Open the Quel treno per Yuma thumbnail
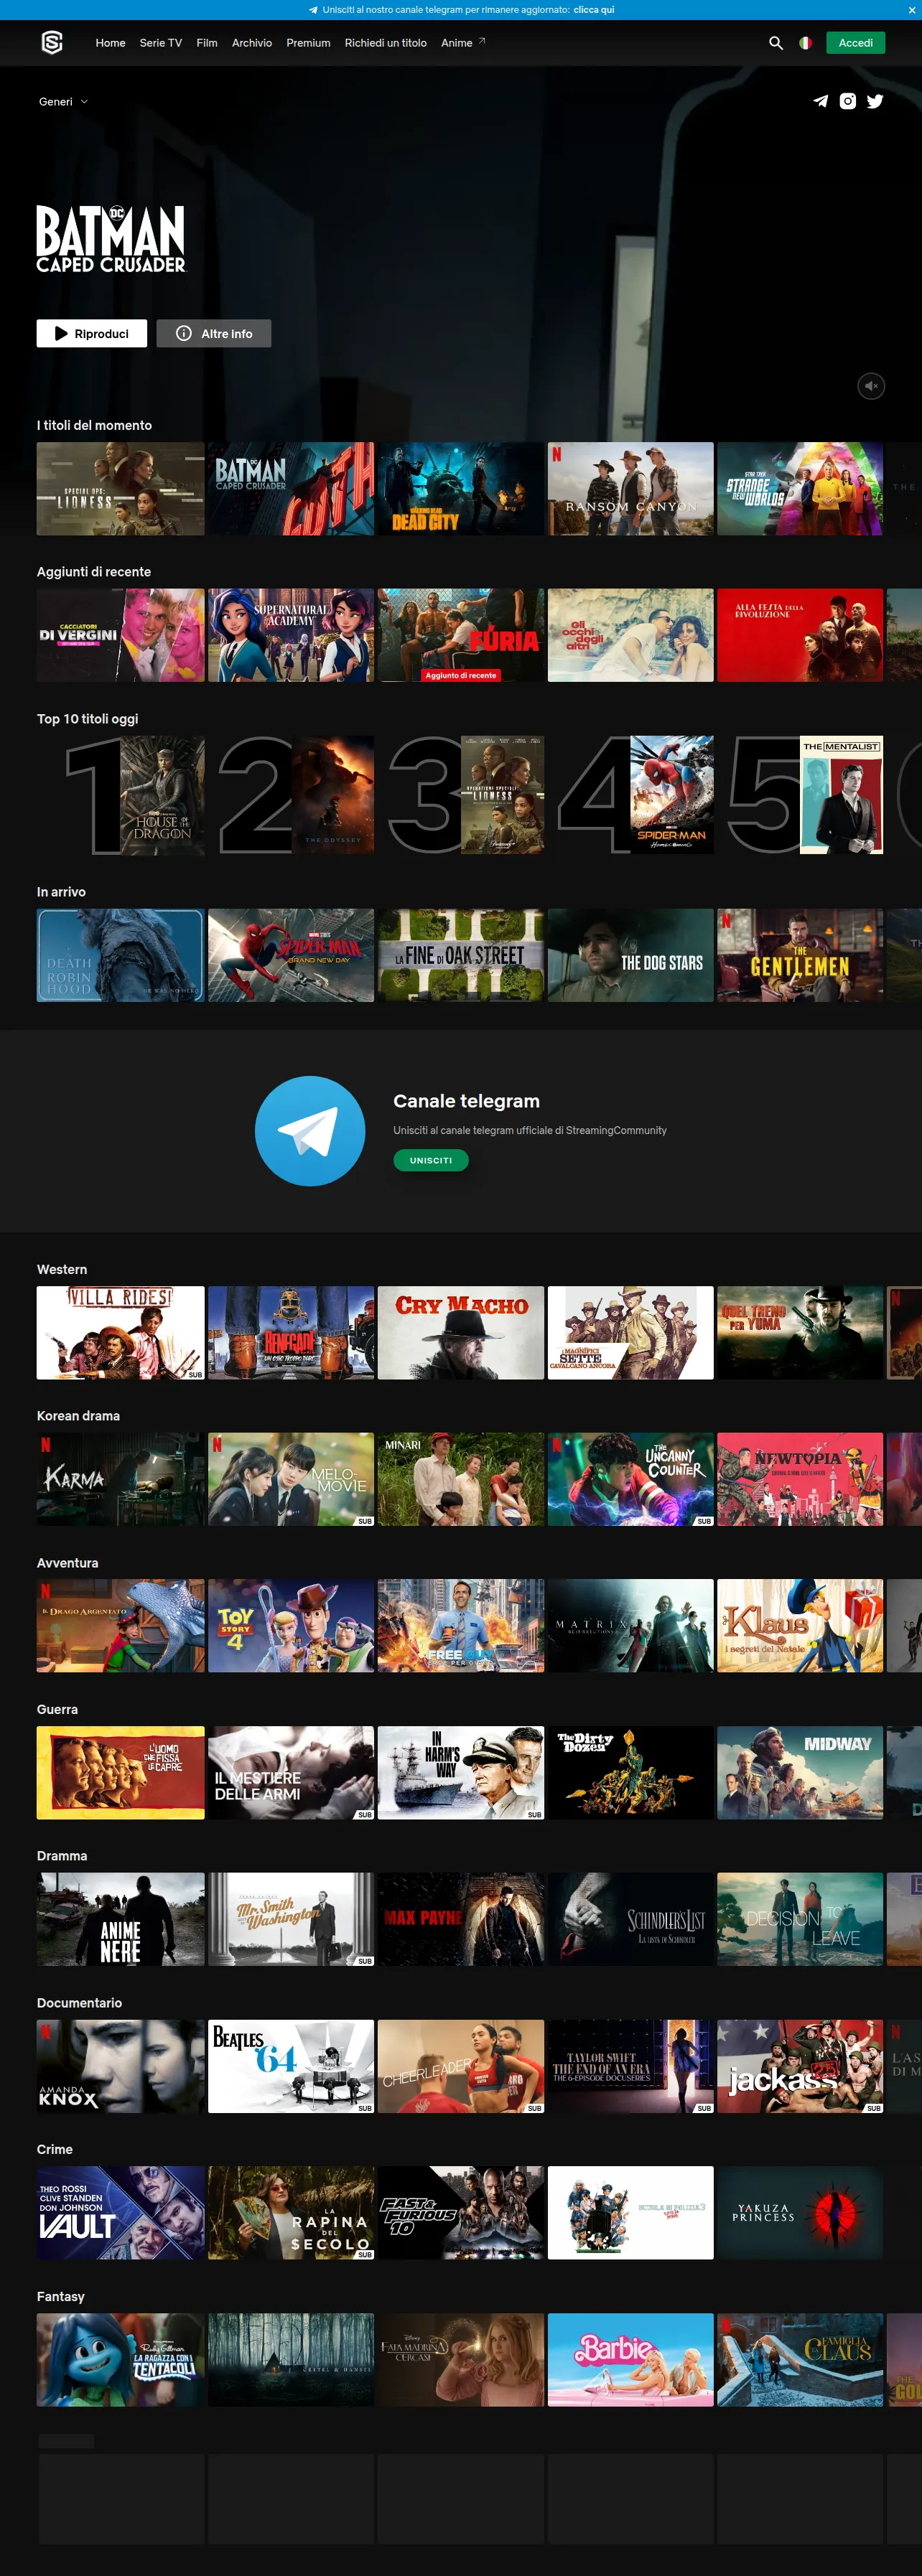 tap(800, 1333)
